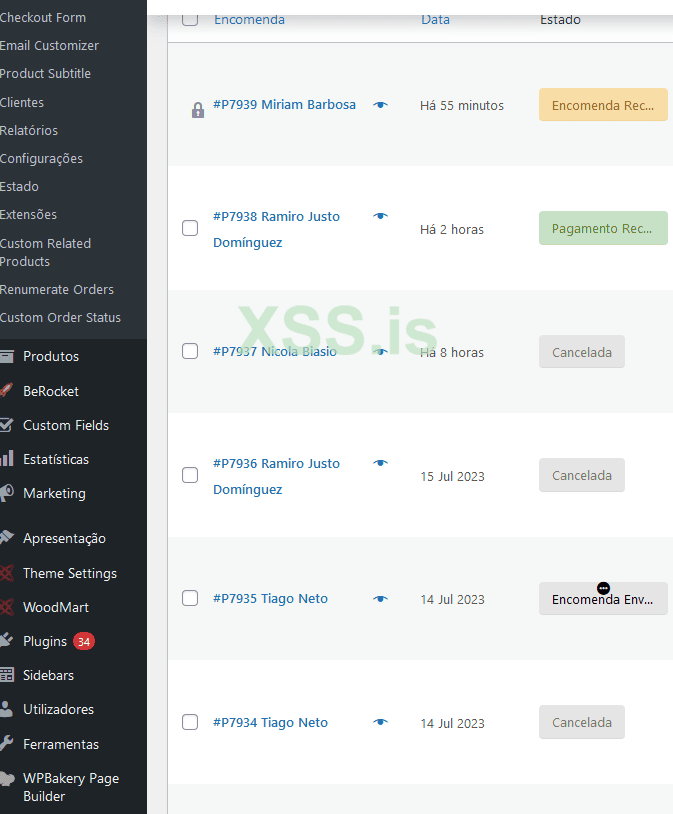The height and width of the screenshot is (814, 673).
Task: Select checkbox for order #P7937
Action: [190, 351]
